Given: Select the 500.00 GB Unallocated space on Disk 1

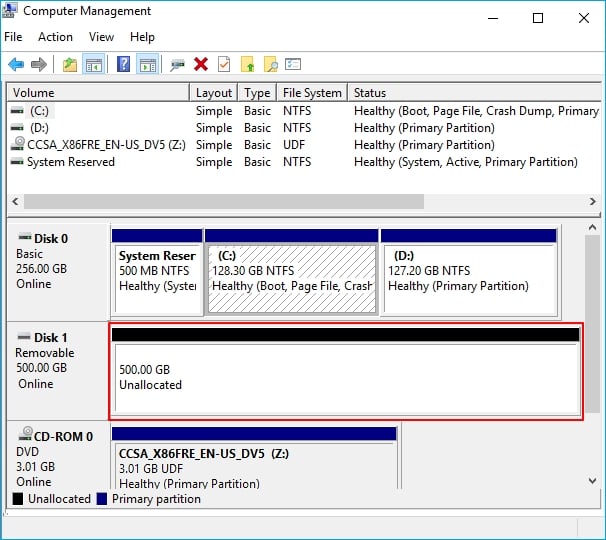Looking at the screenshot, I should tap(345, 377).
